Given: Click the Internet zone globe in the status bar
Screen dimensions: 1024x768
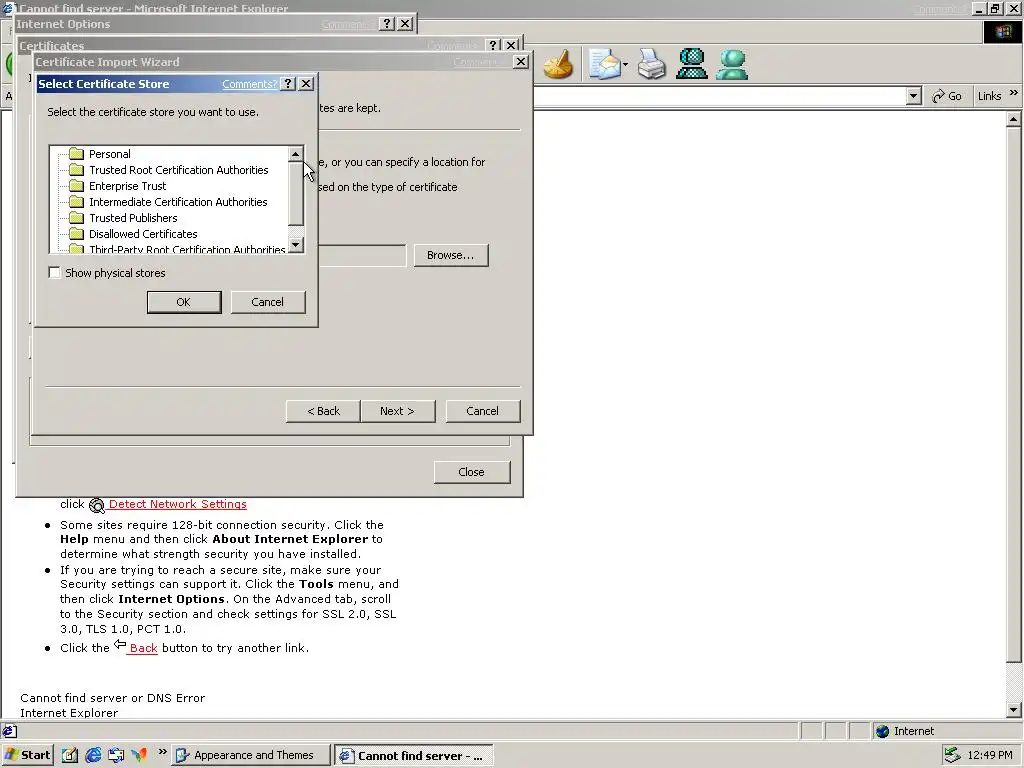Looking at the screenshot, I should tap(882, 731).
